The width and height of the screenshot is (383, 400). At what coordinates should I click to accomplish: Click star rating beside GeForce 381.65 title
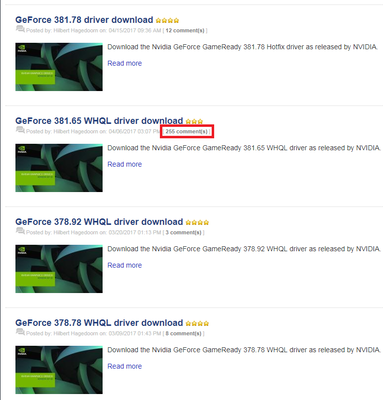coord(194,122)
